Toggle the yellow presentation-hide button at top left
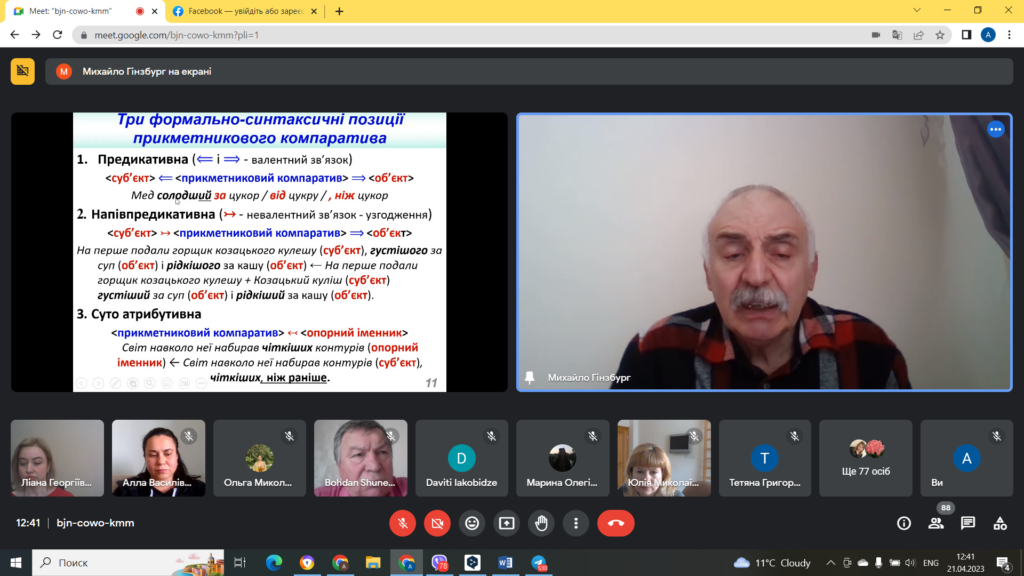The image size is (1024, 576). [x=22, y=71]
